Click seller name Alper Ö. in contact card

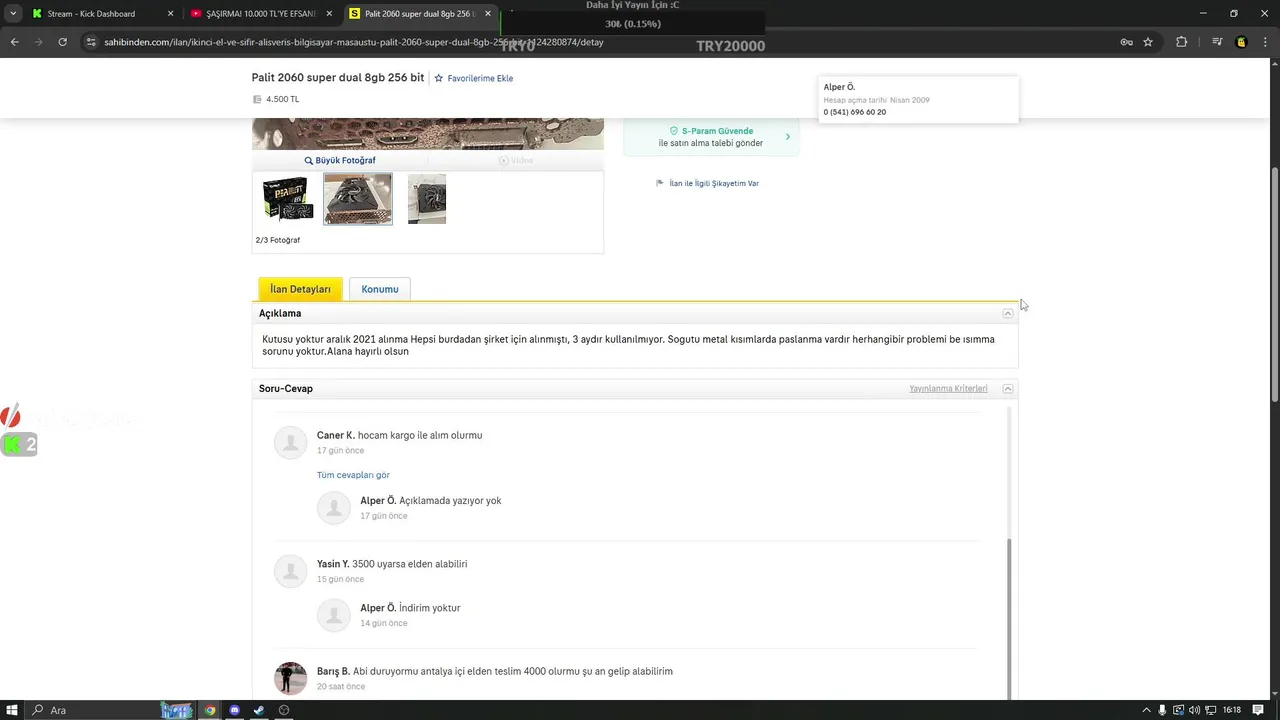tap(839, 87)
